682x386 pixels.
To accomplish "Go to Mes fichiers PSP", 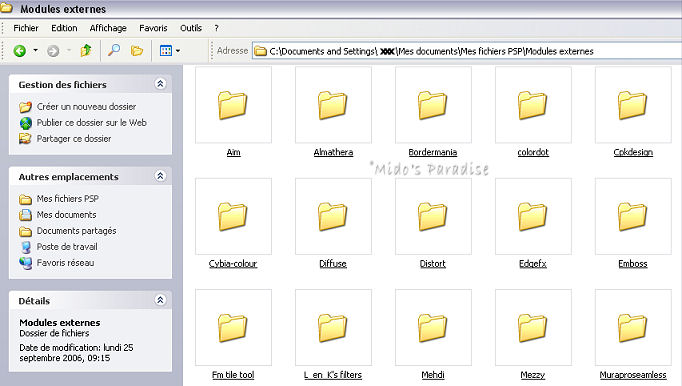I will coord(67,199).
